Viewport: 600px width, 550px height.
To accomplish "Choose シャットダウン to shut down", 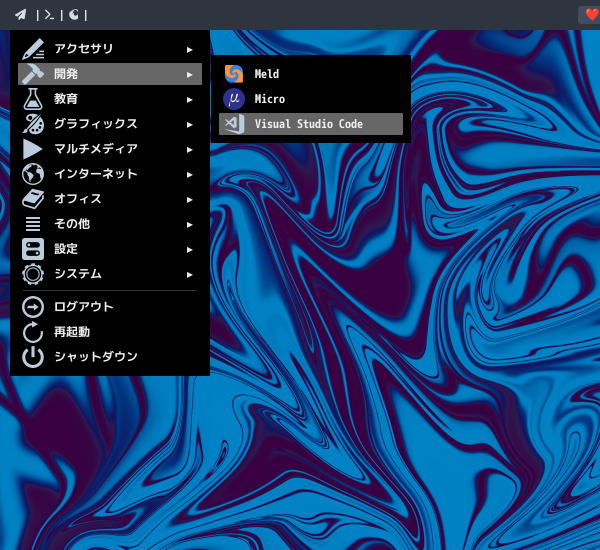I will (x=110, y=357).
